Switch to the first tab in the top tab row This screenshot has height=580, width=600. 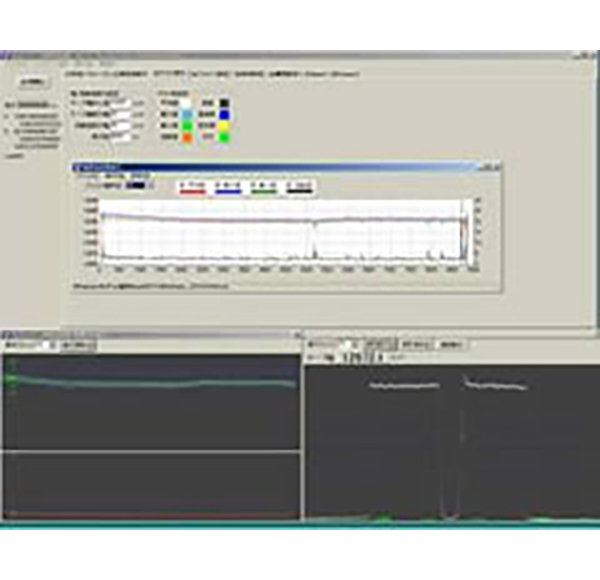104,74
